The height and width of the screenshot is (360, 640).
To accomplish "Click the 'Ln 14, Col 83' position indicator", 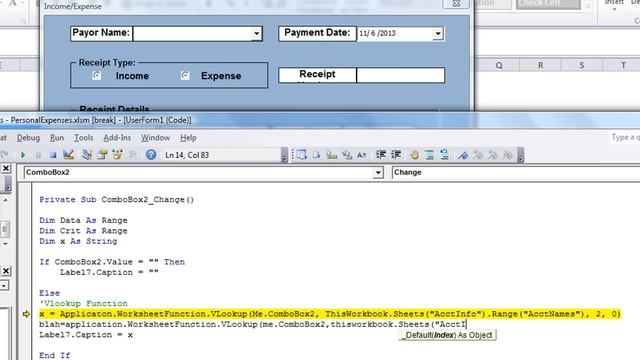I will pos(187,155).
